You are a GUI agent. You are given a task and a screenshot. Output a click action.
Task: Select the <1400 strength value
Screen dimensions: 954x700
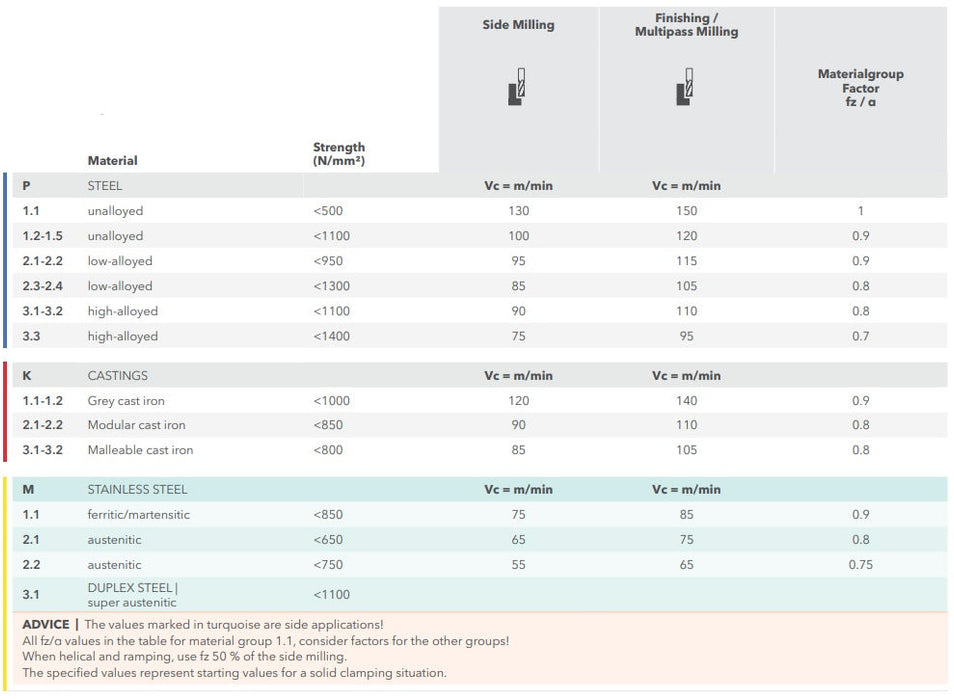click(331, 336)
